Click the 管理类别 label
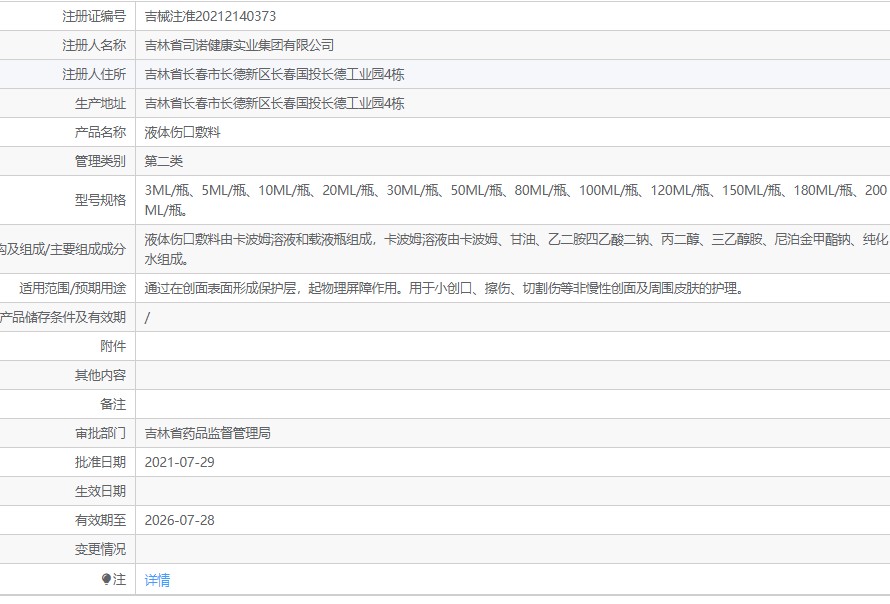The image size is (890, 604). 100,161
